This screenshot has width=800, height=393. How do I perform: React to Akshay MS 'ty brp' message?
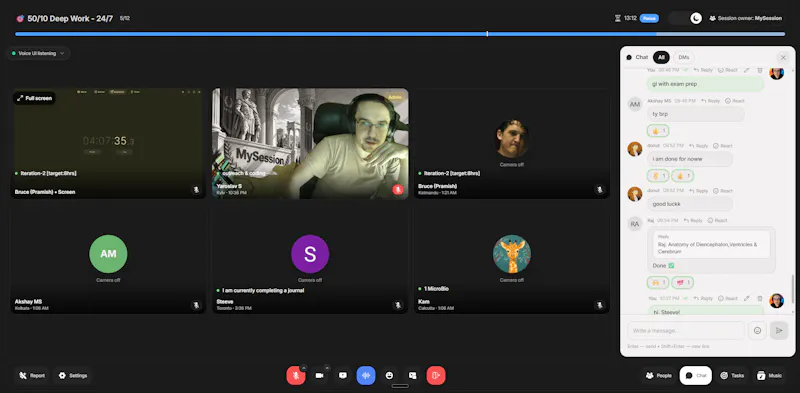(735, 101)
